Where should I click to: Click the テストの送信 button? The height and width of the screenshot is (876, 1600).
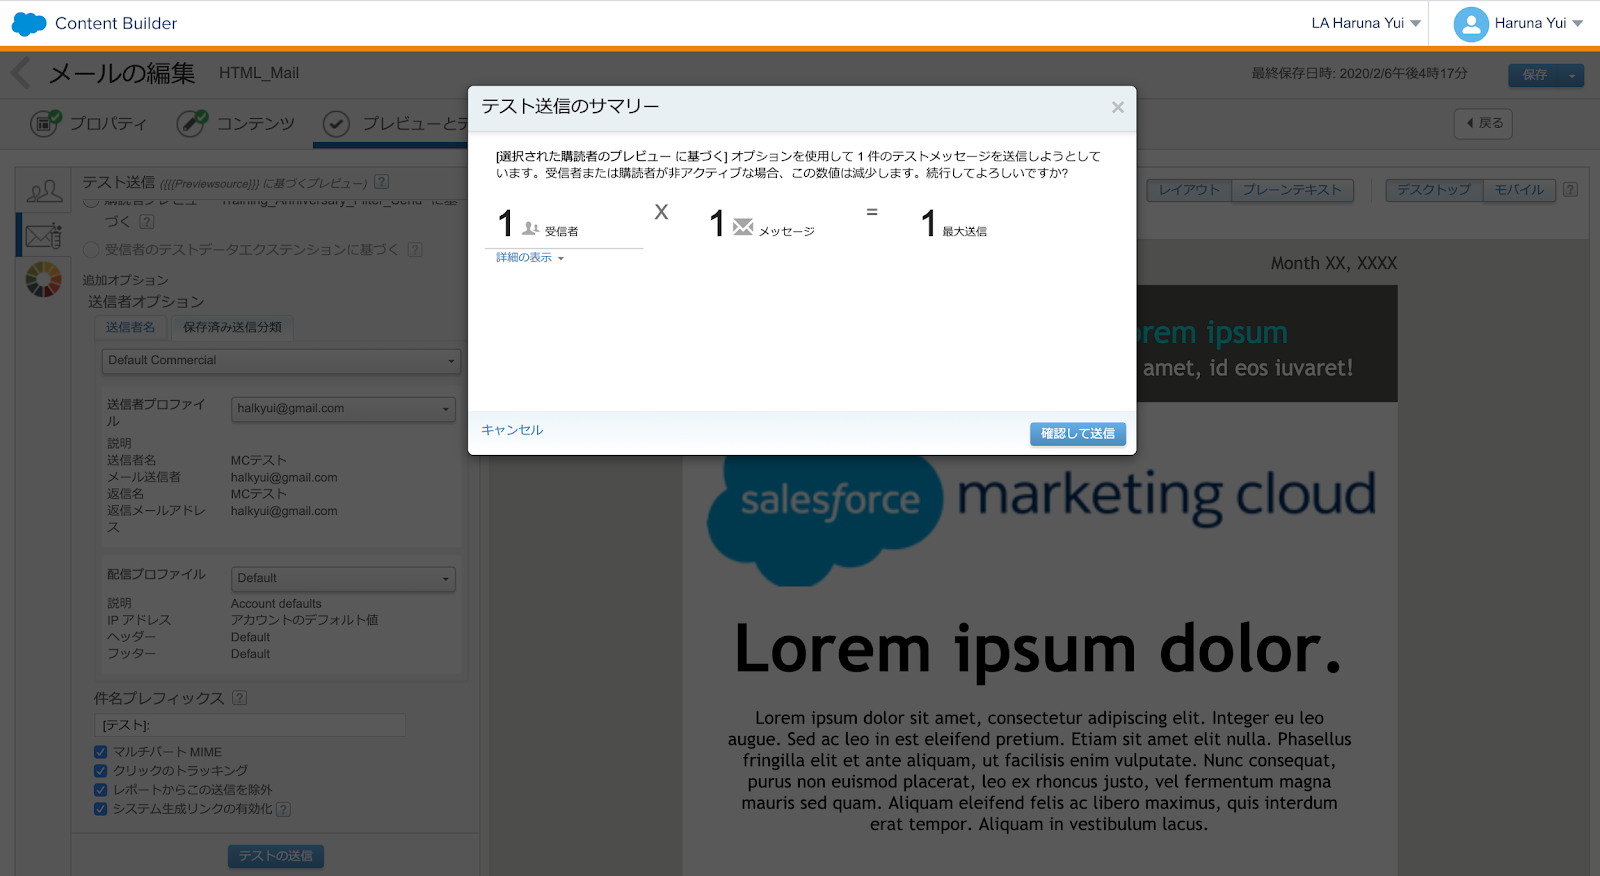tap(276, 856)
